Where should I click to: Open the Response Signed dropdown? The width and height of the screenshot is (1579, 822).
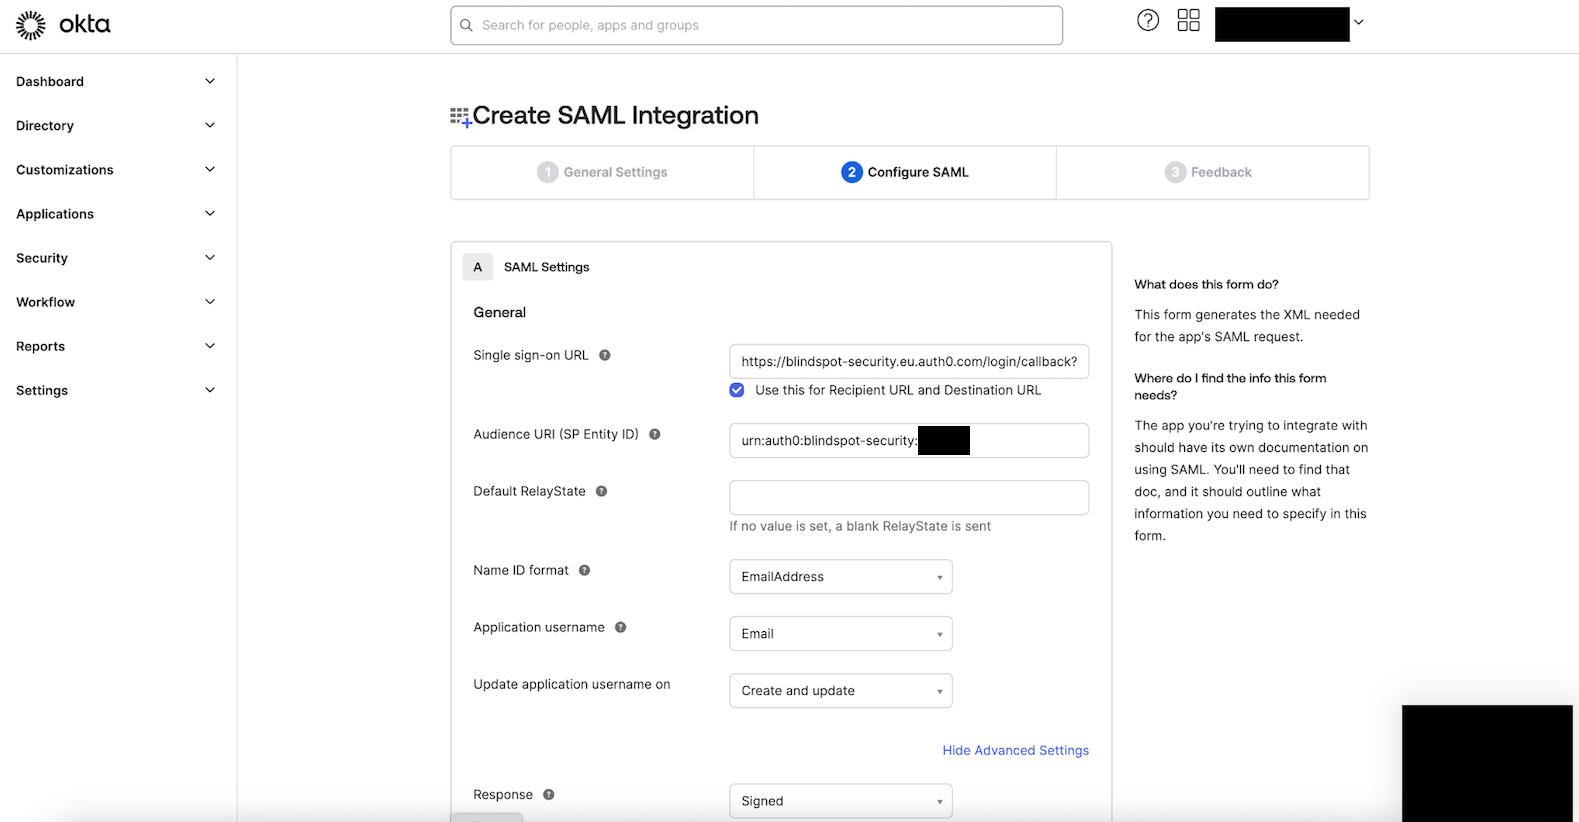click(841, 801)
